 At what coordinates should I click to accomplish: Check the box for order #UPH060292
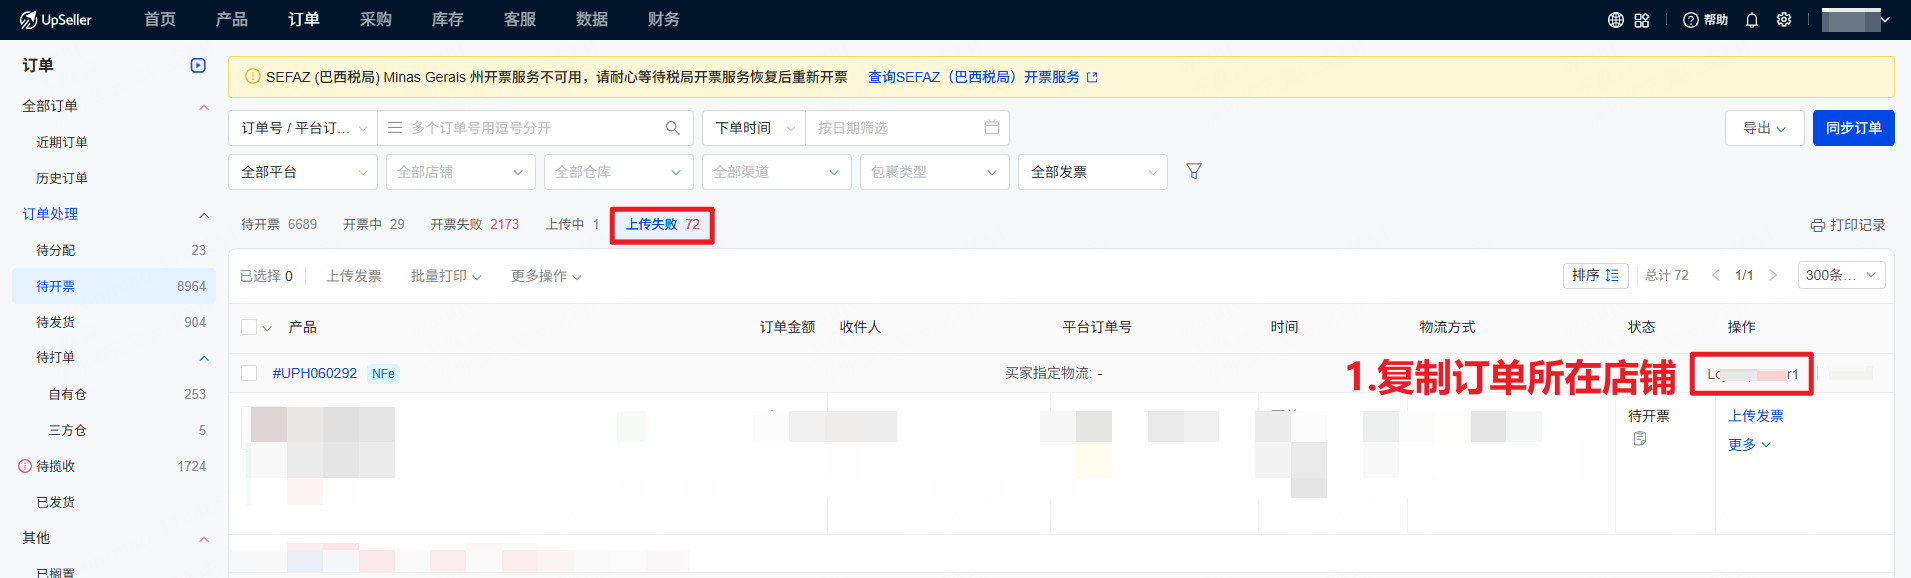pos(249,373)
